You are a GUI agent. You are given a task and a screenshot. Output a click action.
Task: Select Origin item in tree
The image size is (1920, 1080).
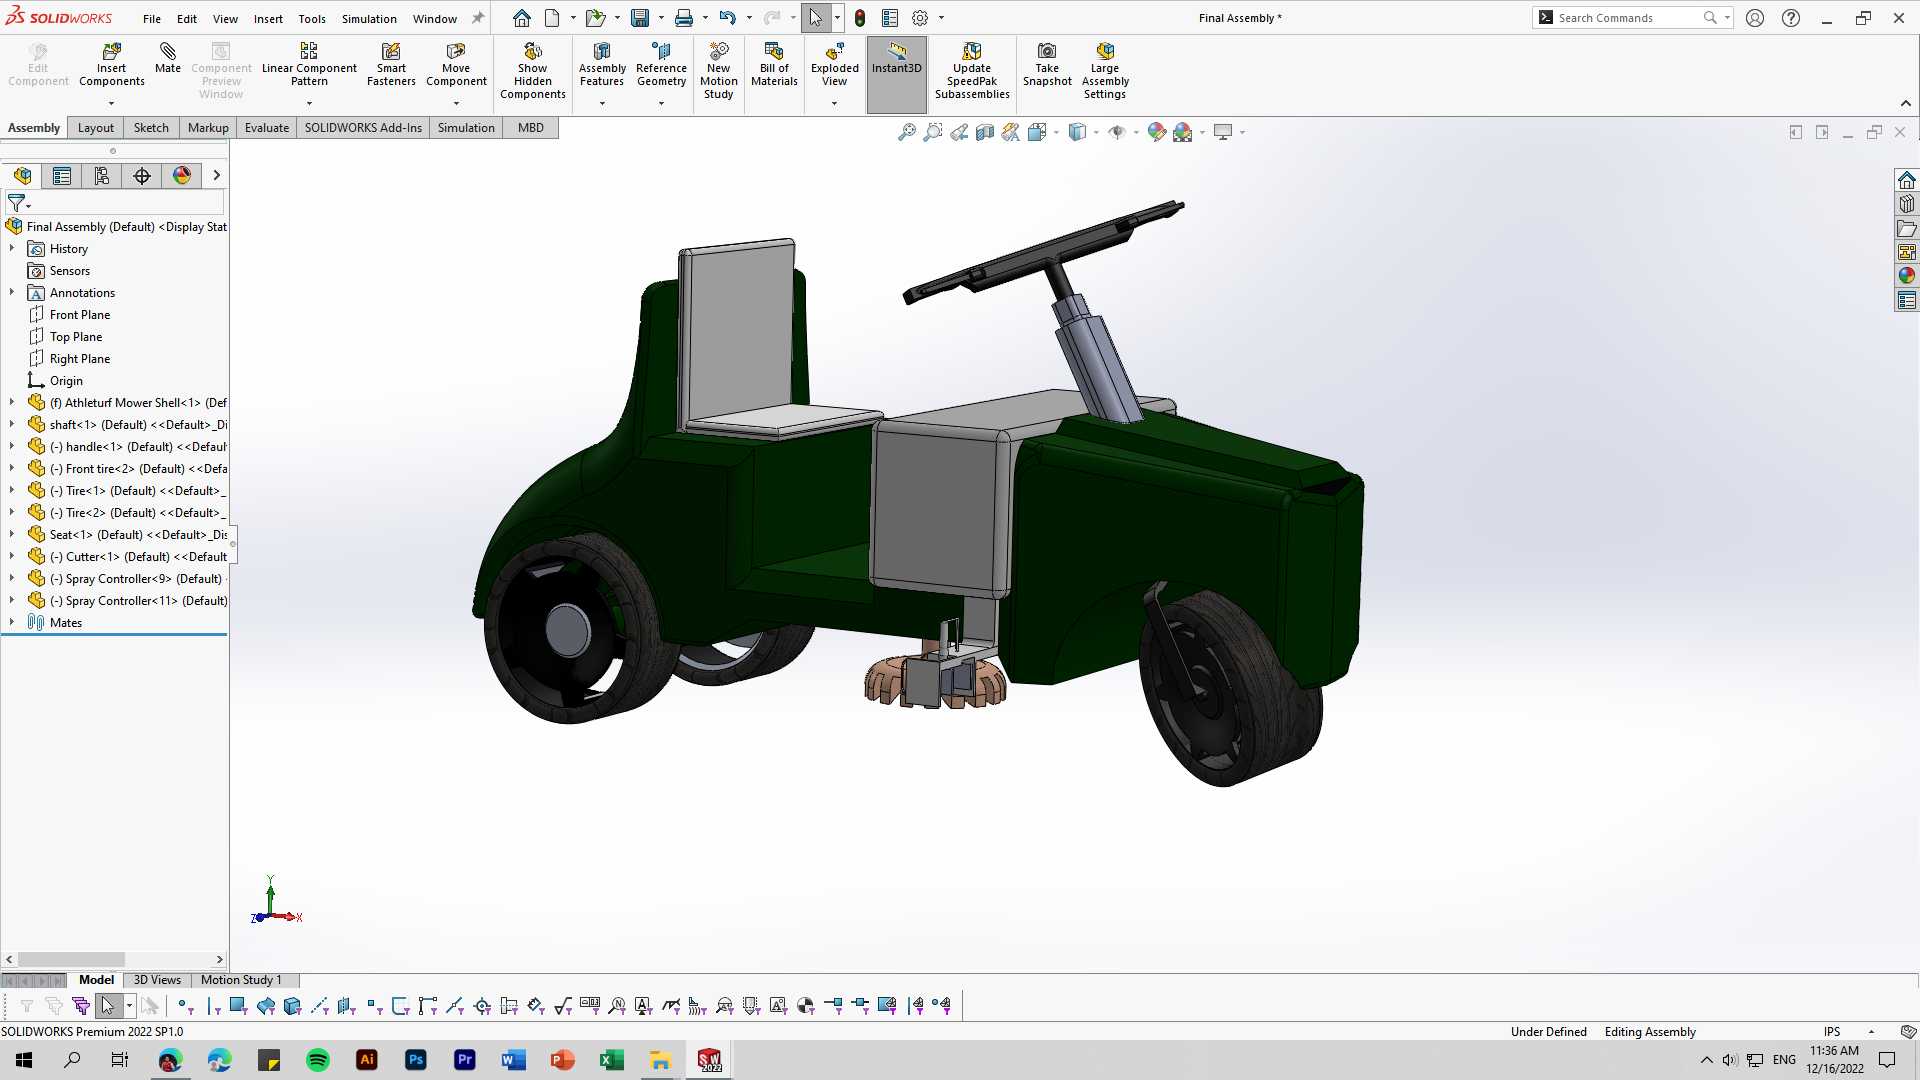pos(66,380)
